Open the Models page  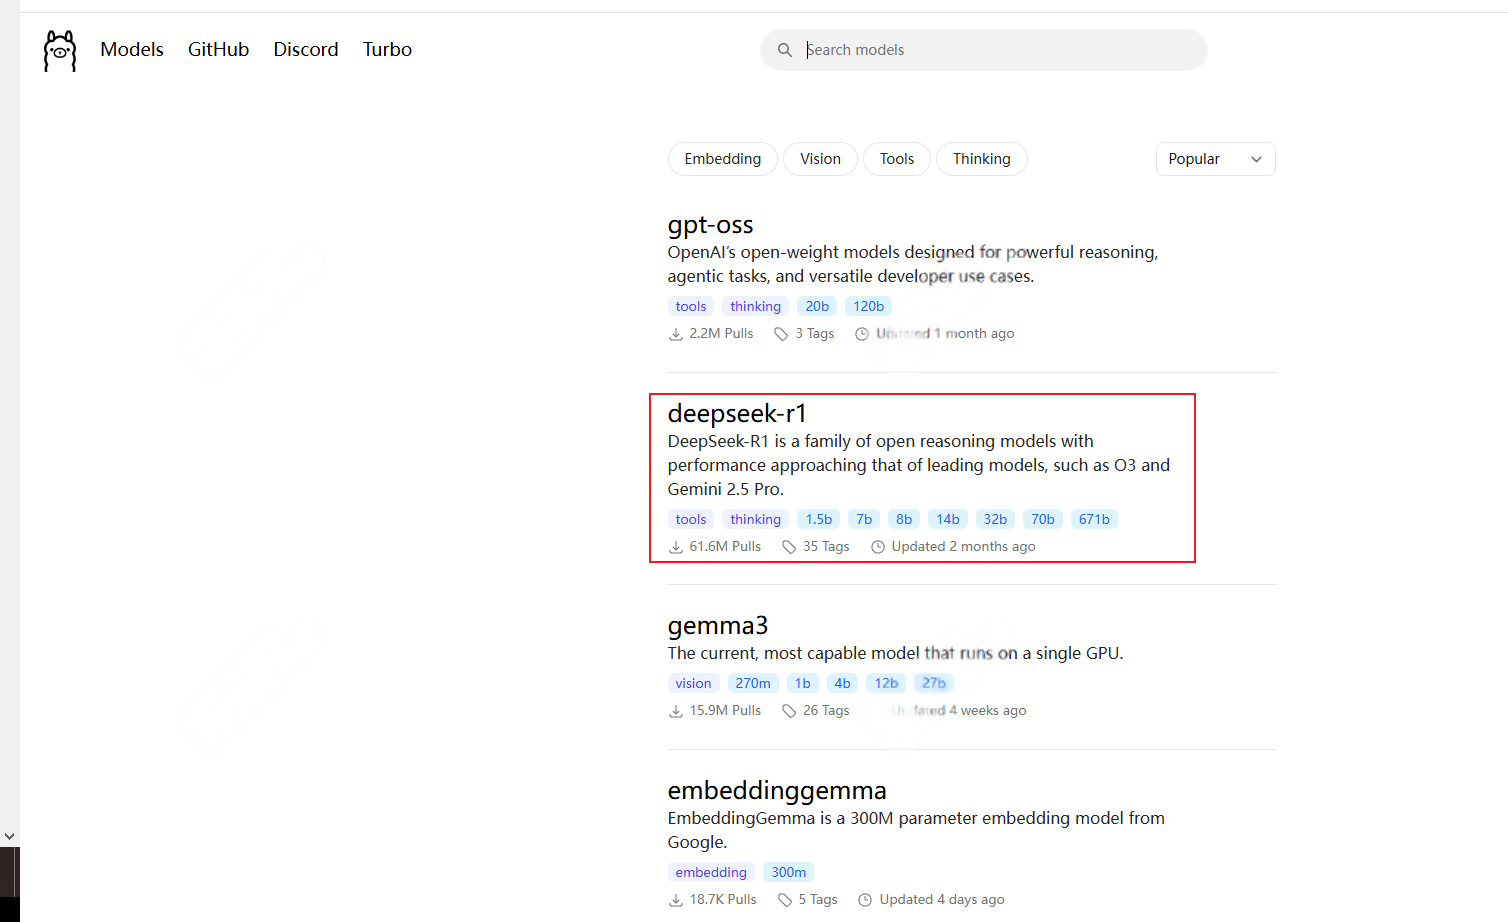pyautogui.click(x=132, y=49)
